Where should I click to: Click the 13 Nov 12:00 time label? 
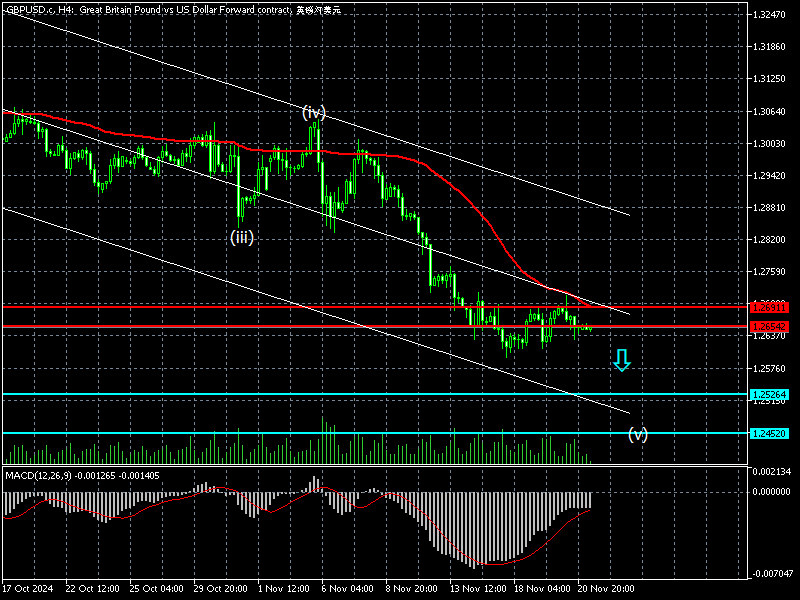478,588
